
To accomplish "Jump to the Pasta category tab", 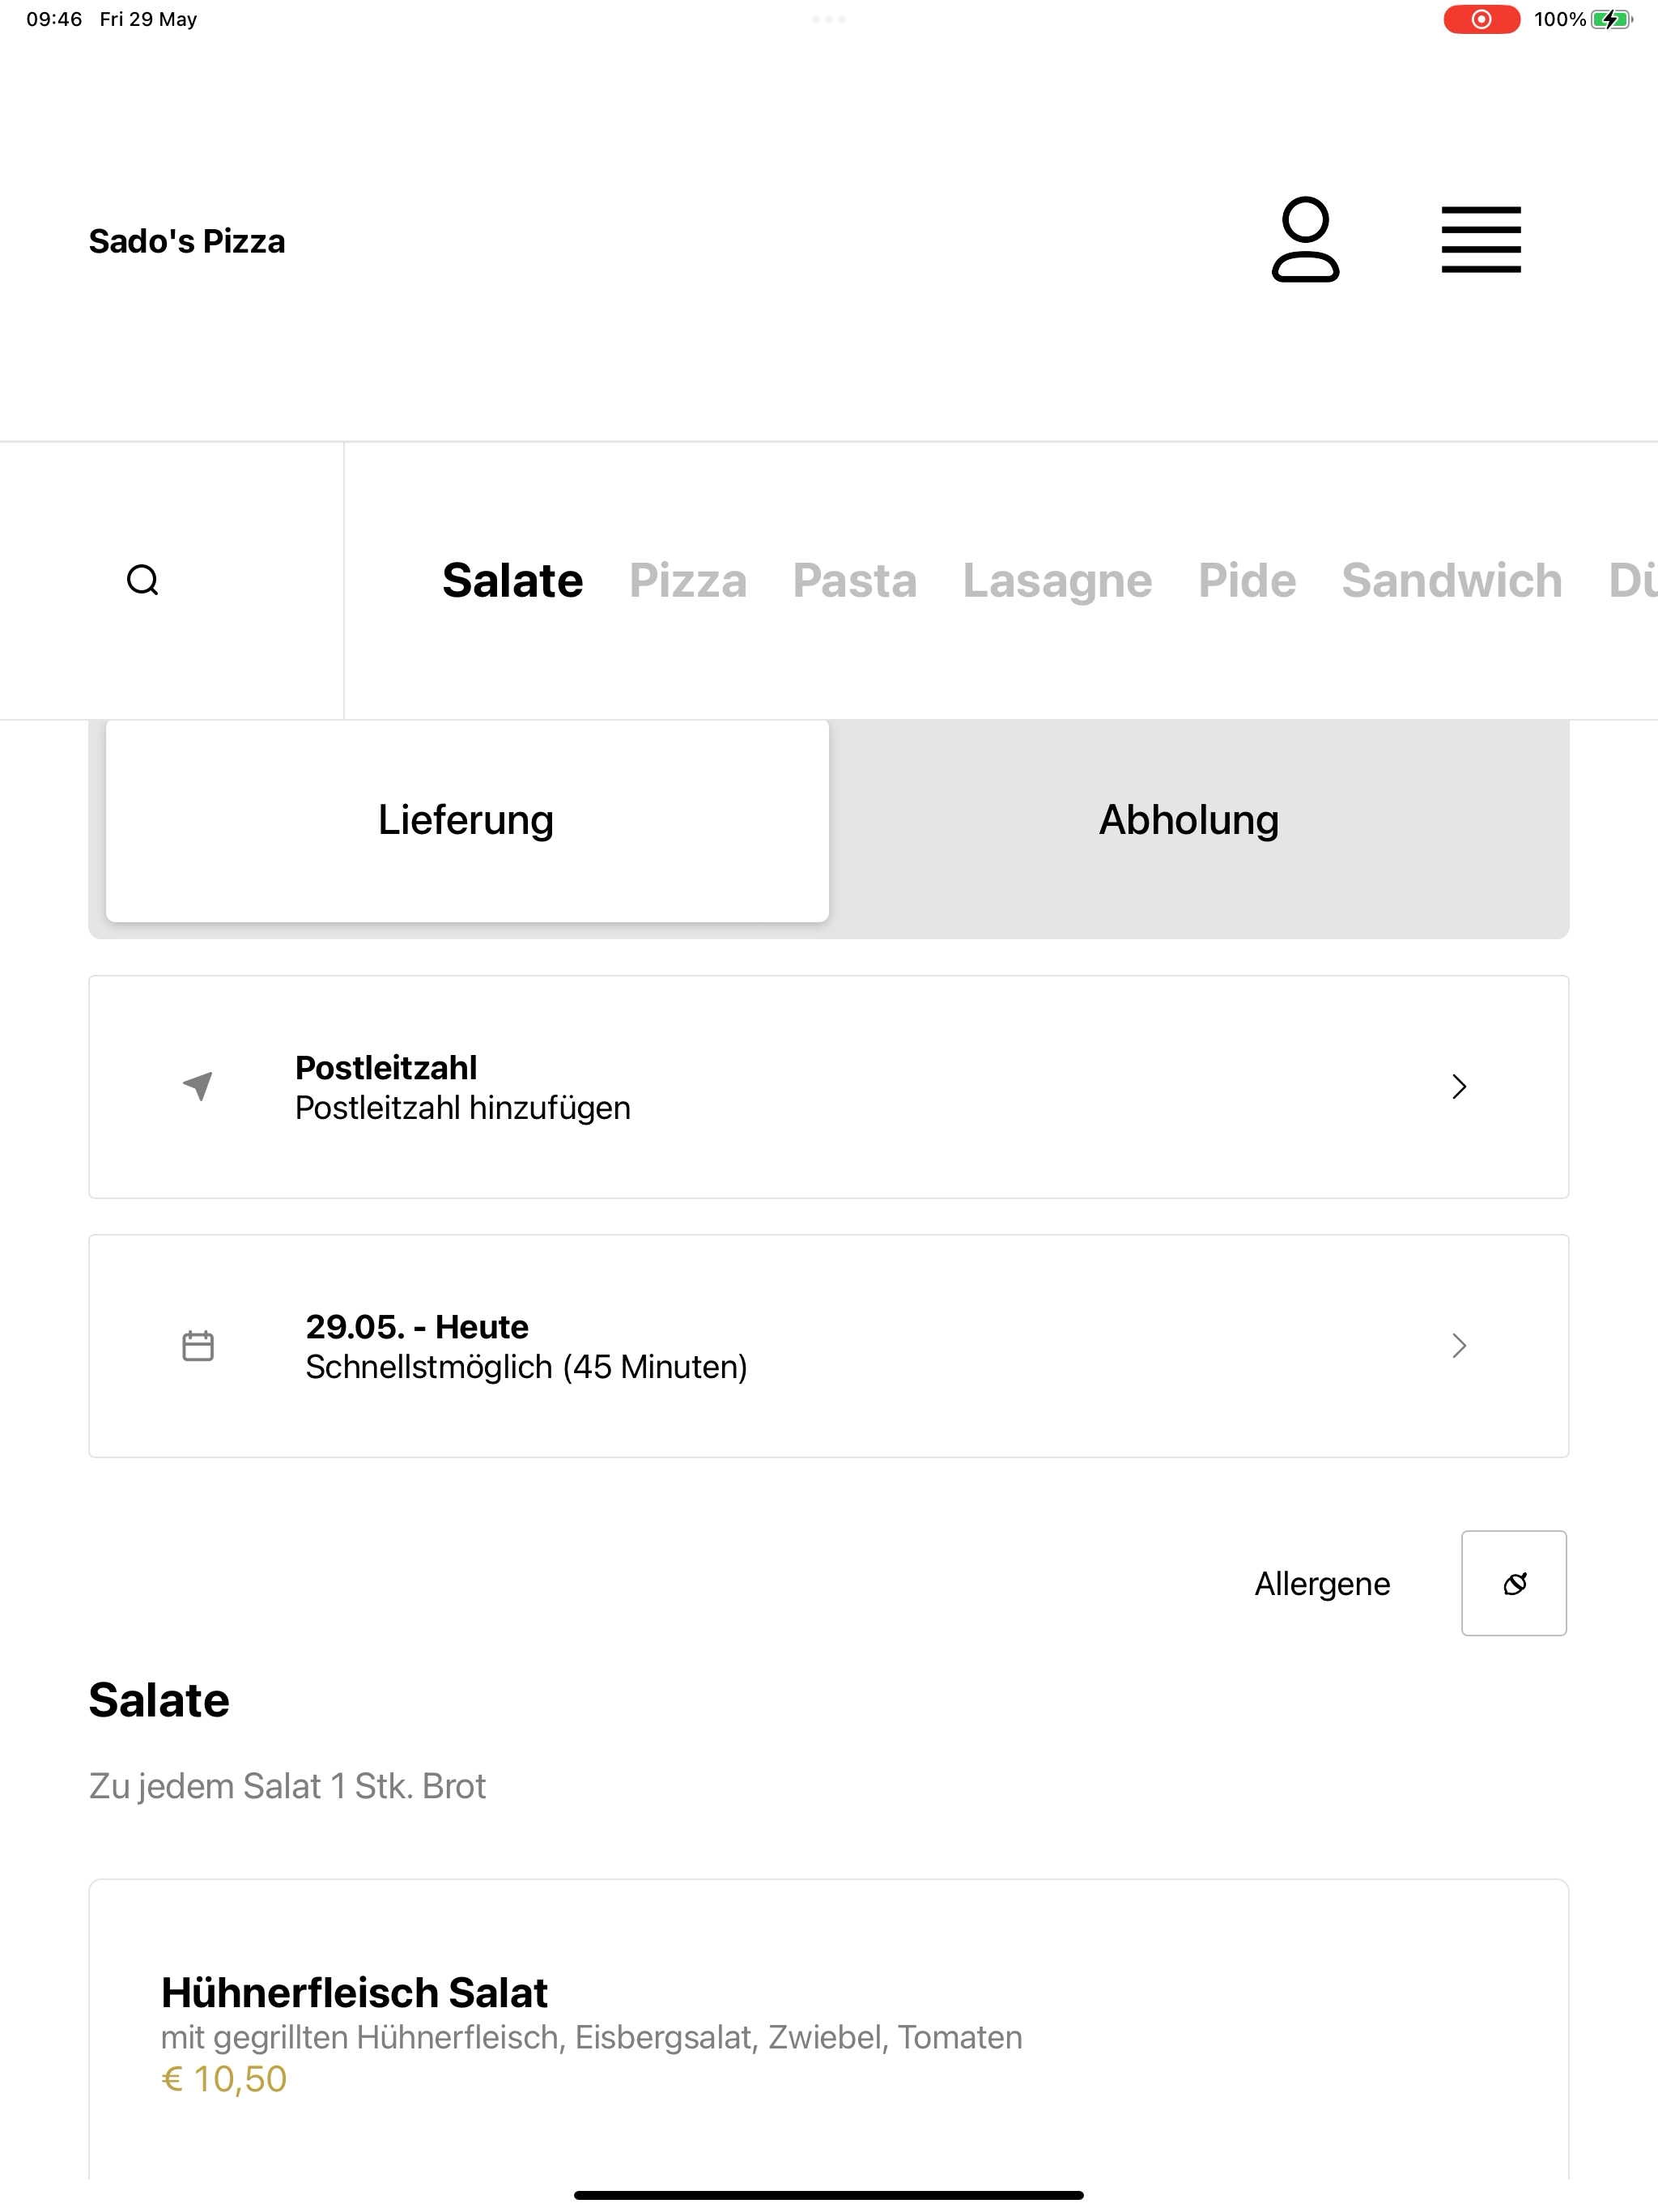I will [x=855, y=581].
